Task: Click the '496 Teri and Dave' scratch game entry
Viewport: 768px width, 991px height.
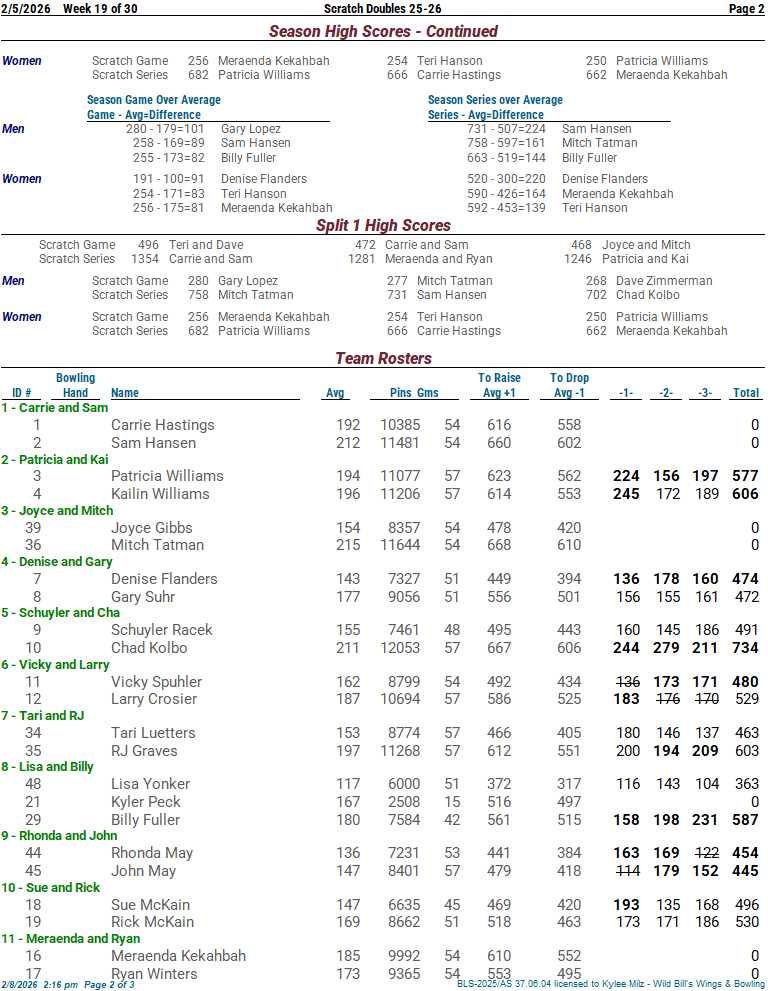Action: point(190,245)
